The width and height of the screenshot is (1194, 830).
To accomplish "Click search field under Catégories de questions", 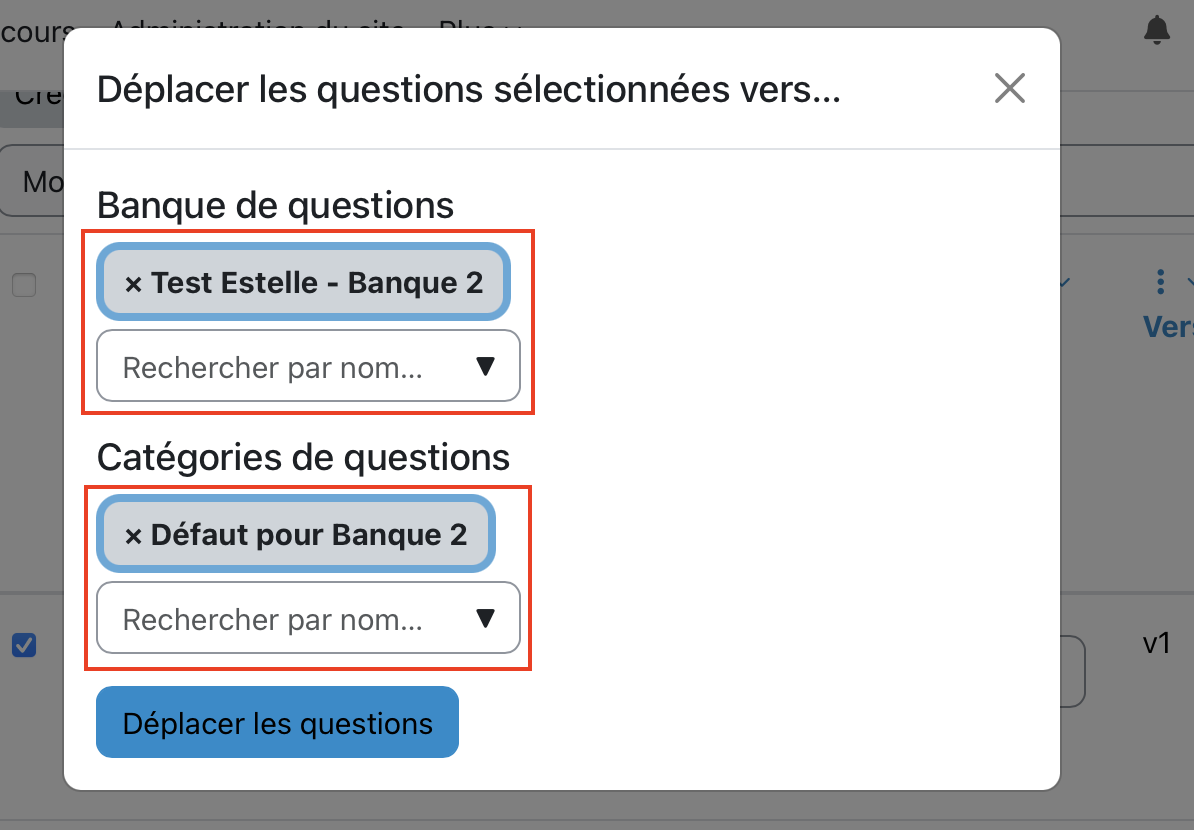I will click(290, 620).
